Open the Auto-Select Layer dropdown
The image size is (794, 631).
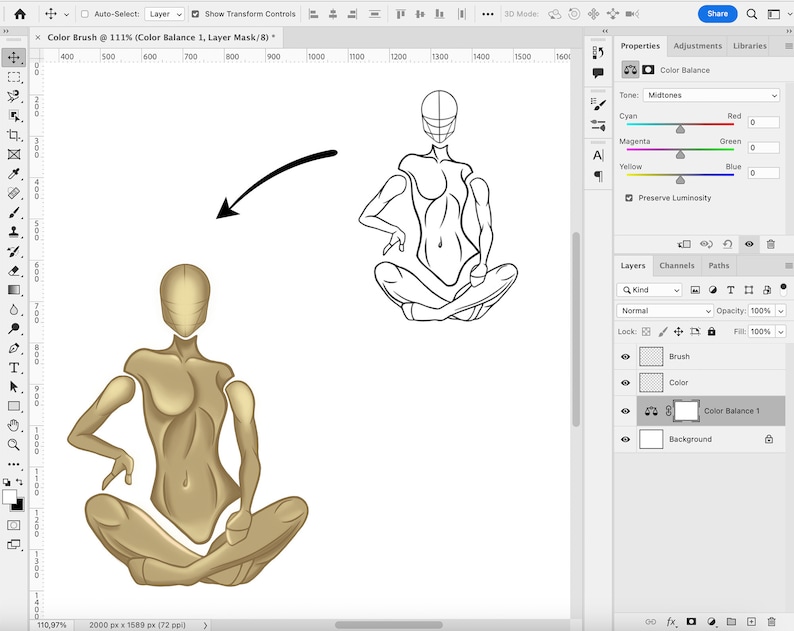pyautogui.click(x=165, y=14)
